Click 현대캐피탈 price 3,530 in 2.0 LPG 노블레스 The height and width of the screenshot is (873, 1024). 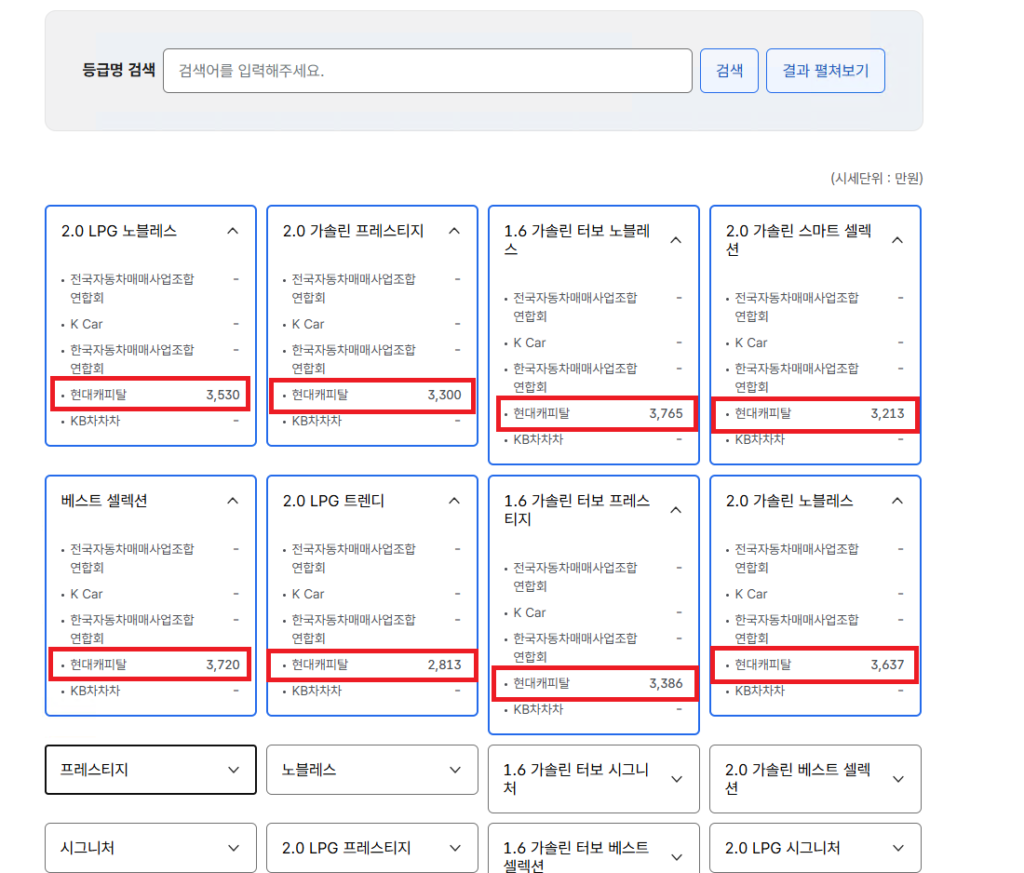tap(222, 395)
